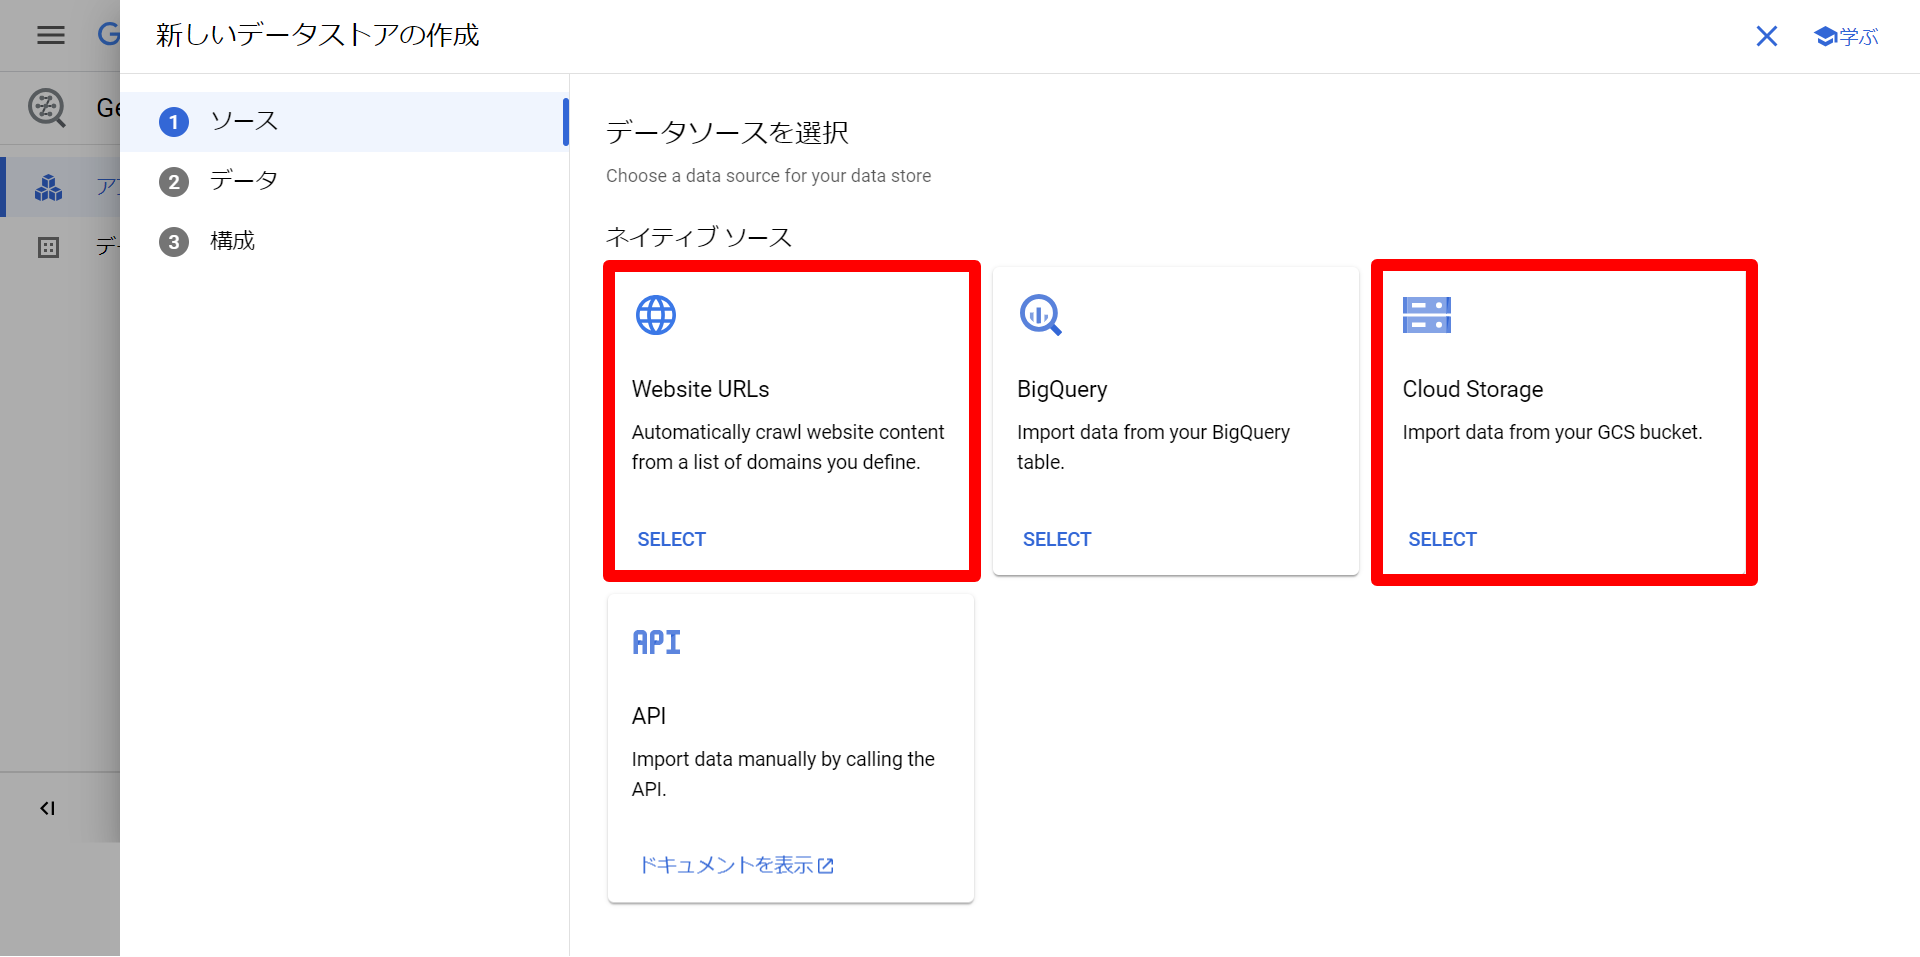Open the ドキュメントを表示 link

coord(736,865)
